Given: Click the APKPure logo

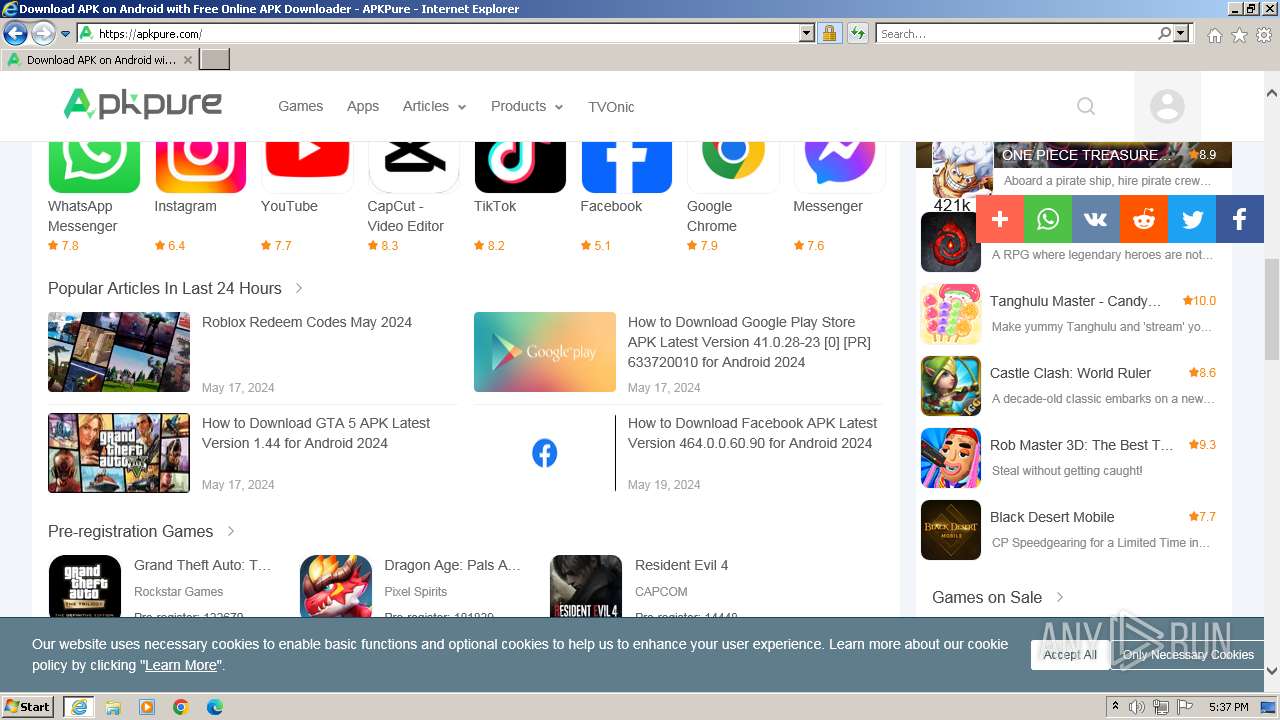Looking at the screenshot, I should click(x=143, y=104).
